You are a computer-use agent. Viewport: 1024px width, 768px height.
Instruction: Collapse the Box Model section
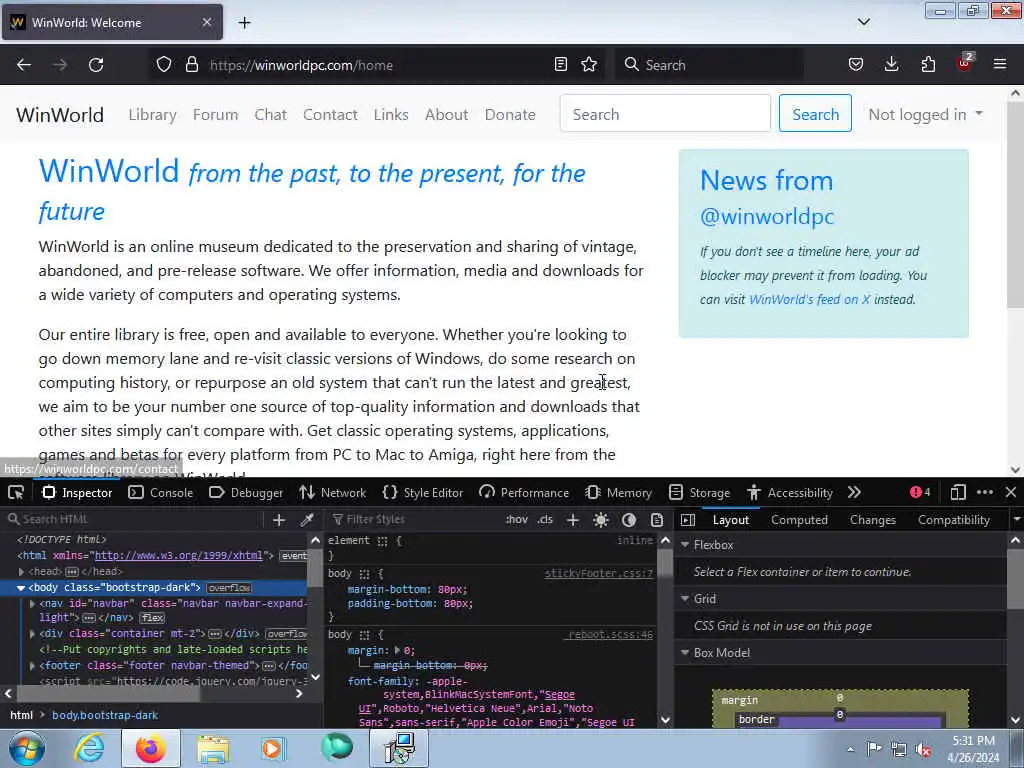click(x=685, y=653)
